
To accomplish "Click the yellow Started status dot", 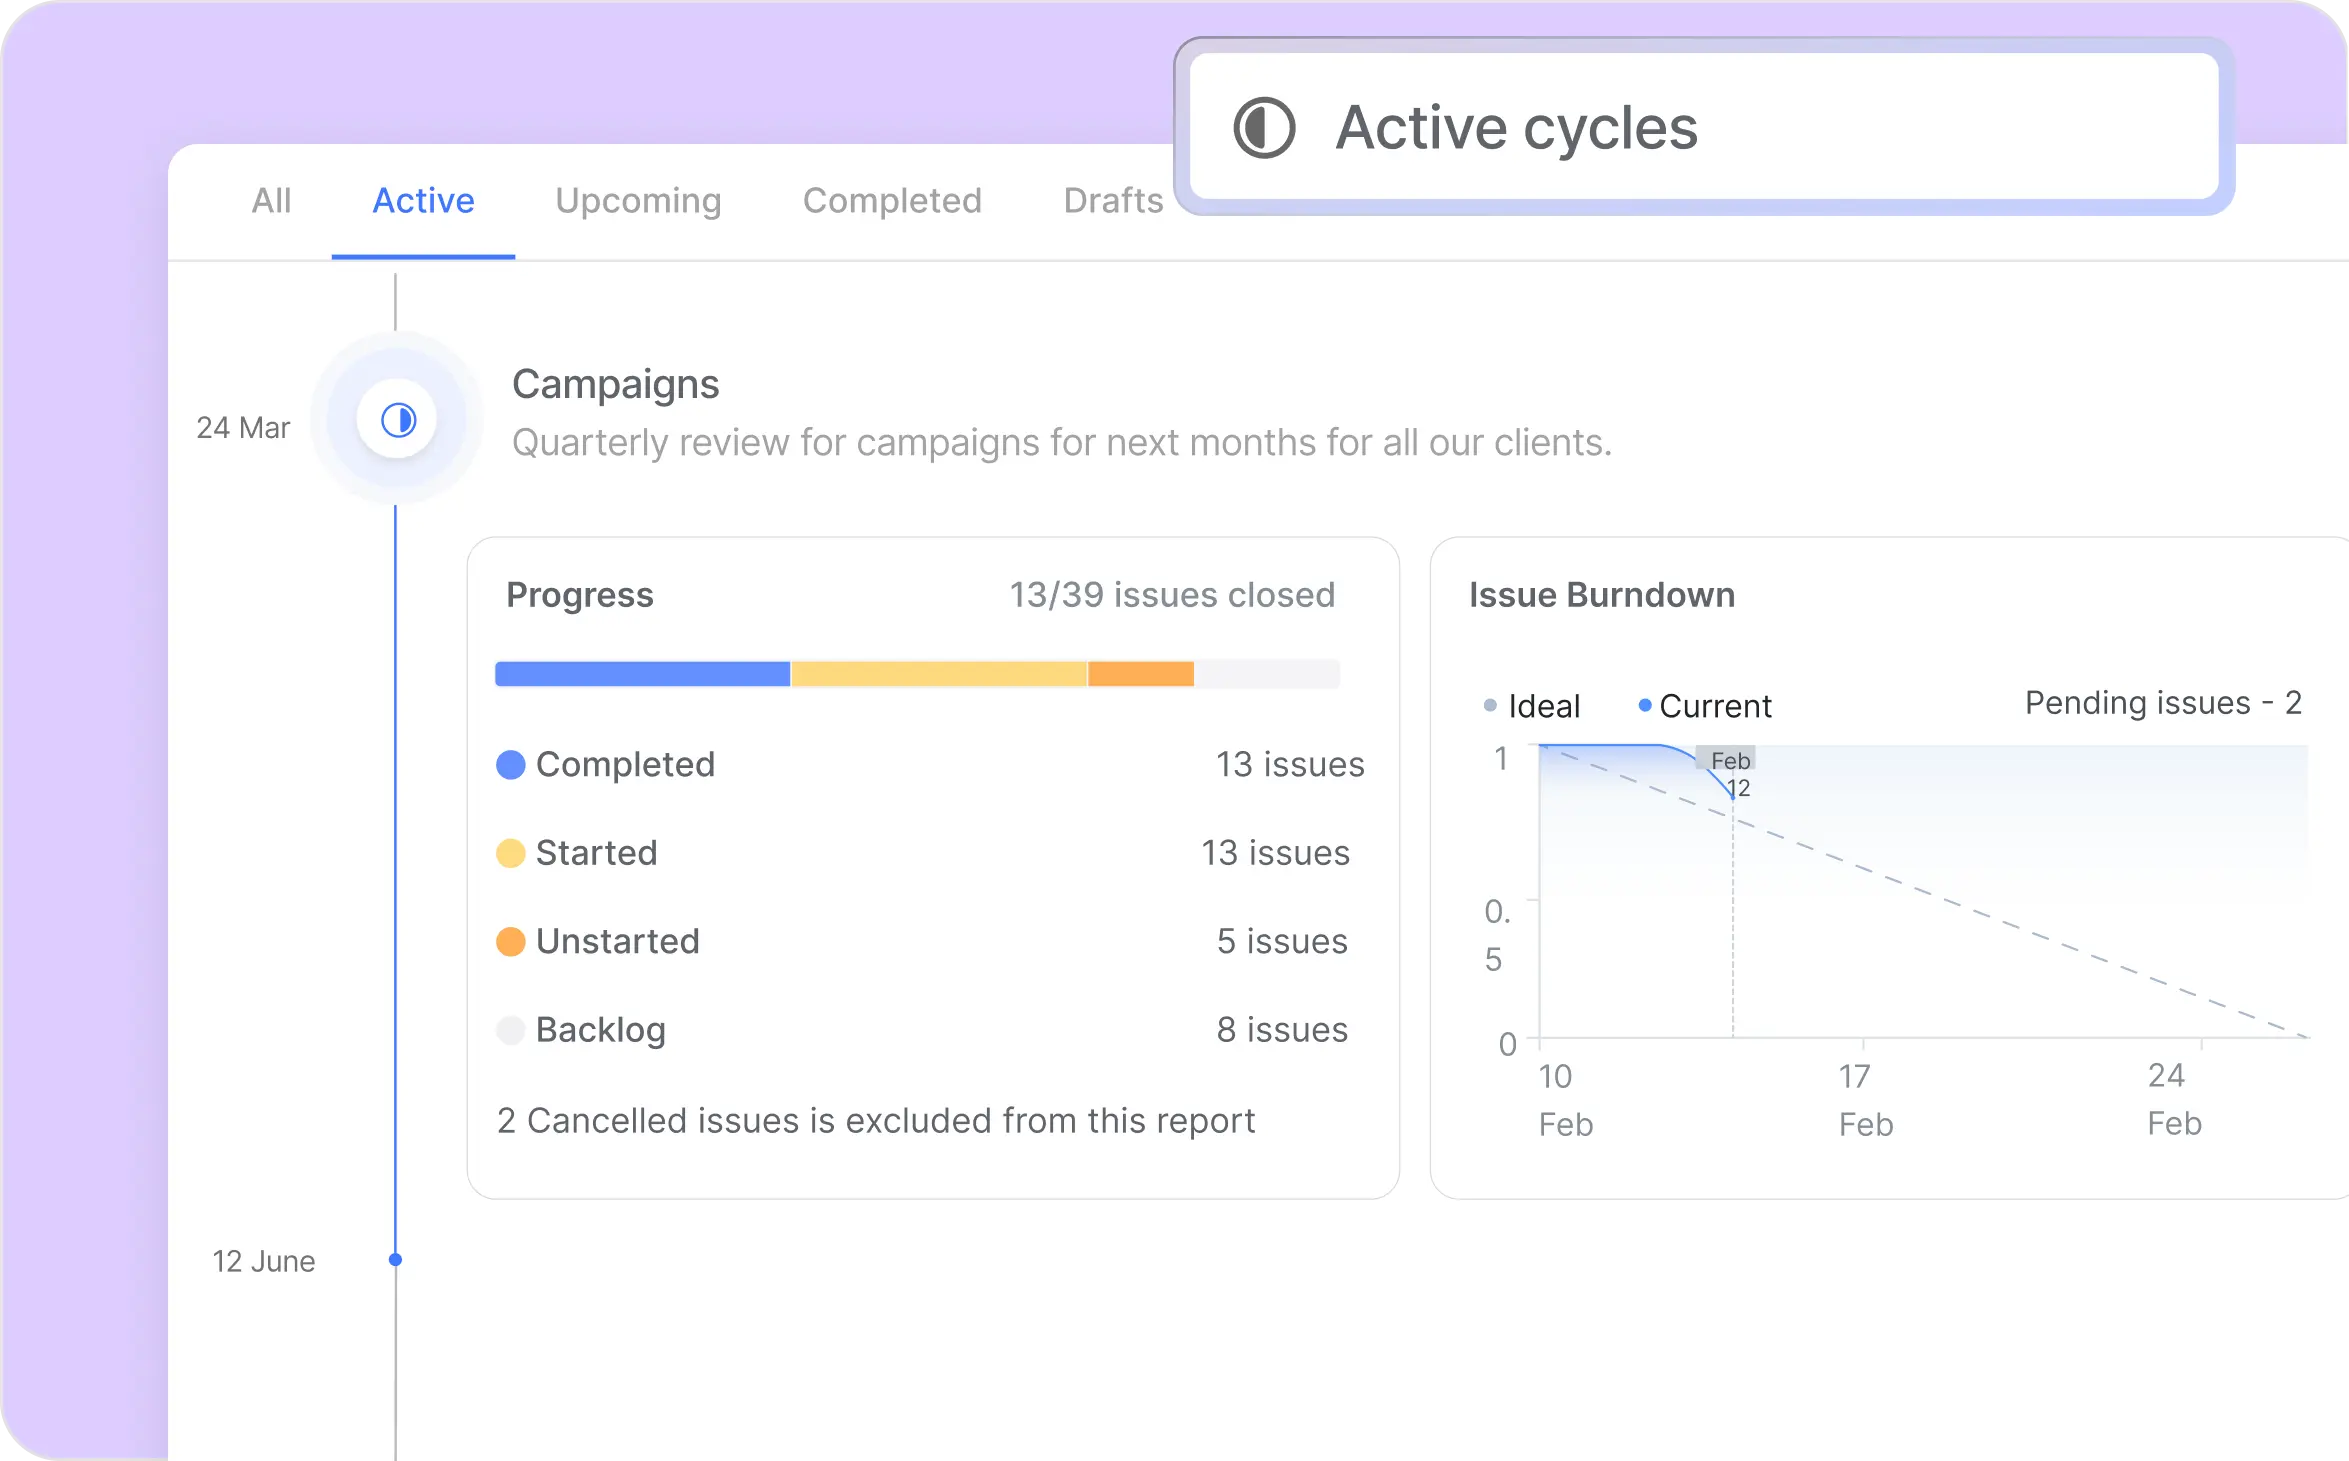I will [x=510, y=853].
